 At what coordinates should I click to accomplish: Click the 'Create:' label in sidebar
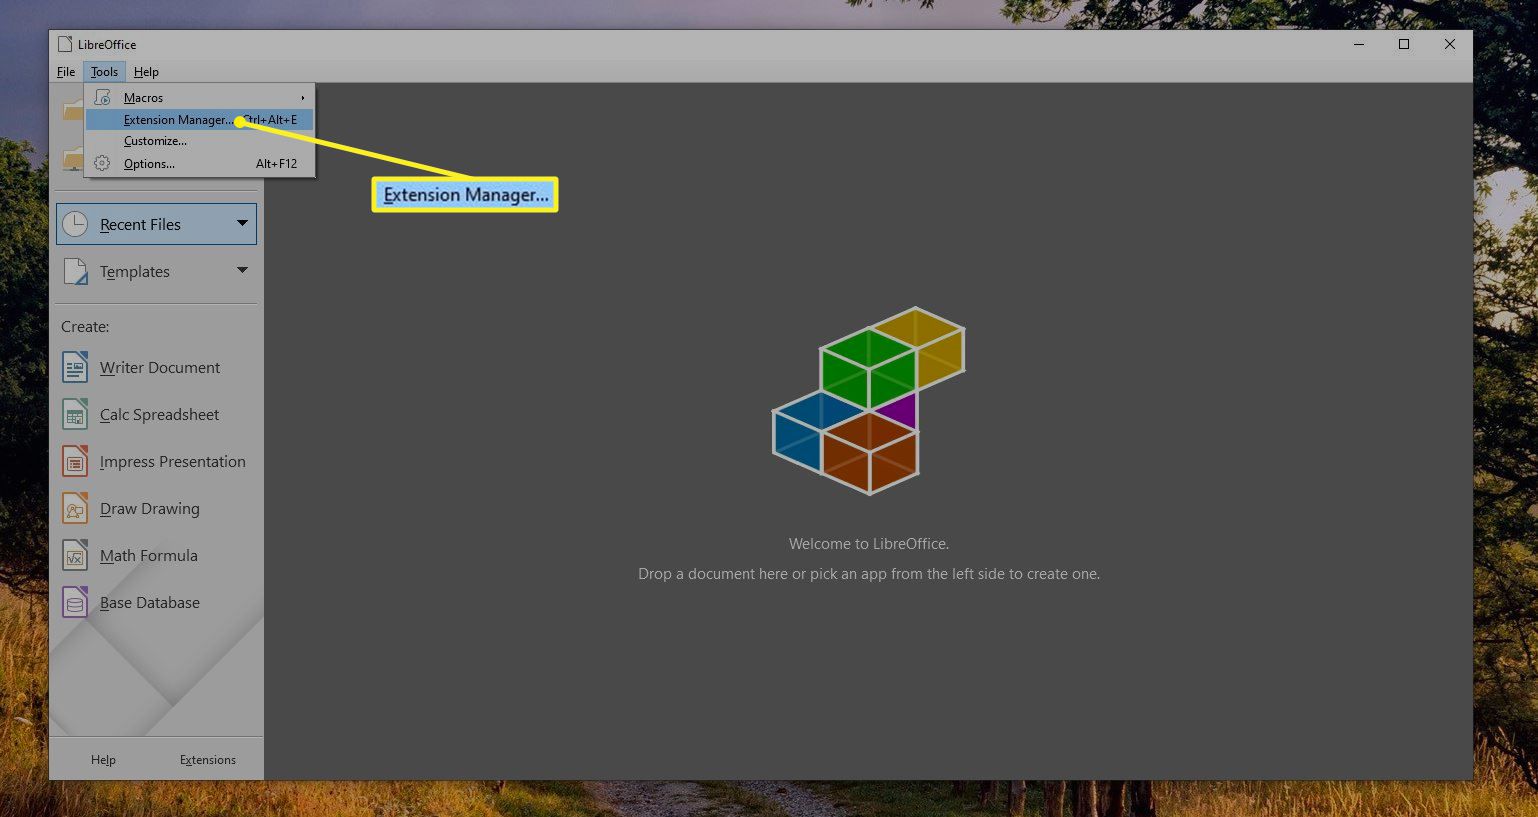(85, 327)
